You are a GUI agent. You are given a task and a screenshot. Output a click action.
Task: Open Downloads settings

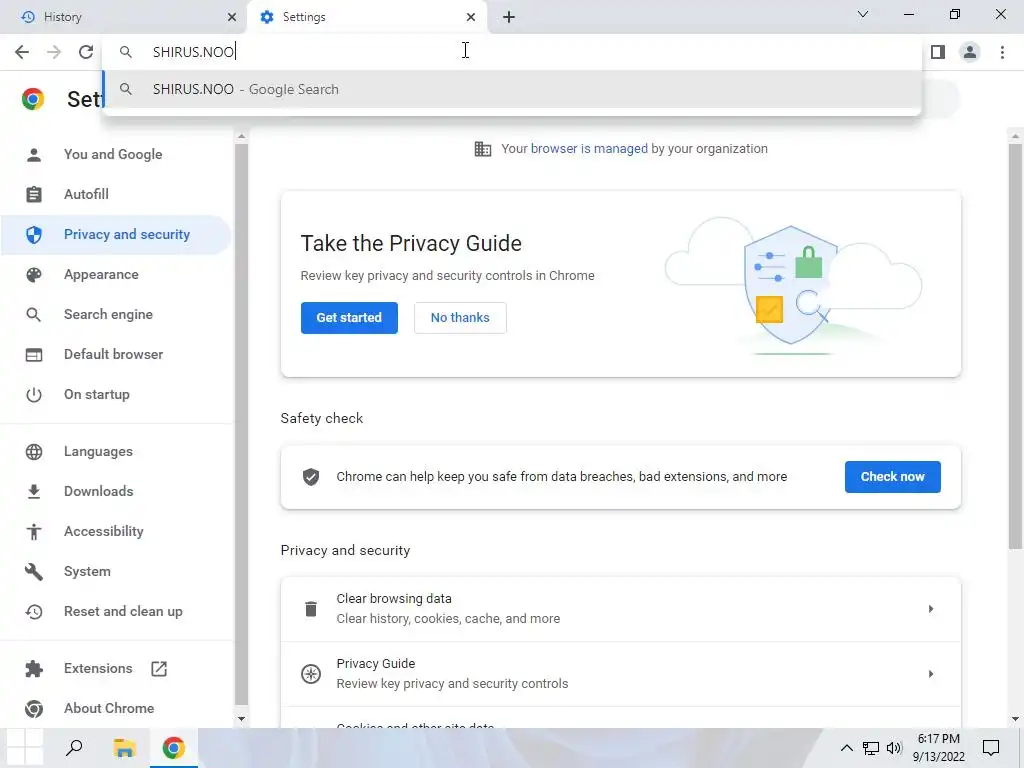tap(116, 491)
